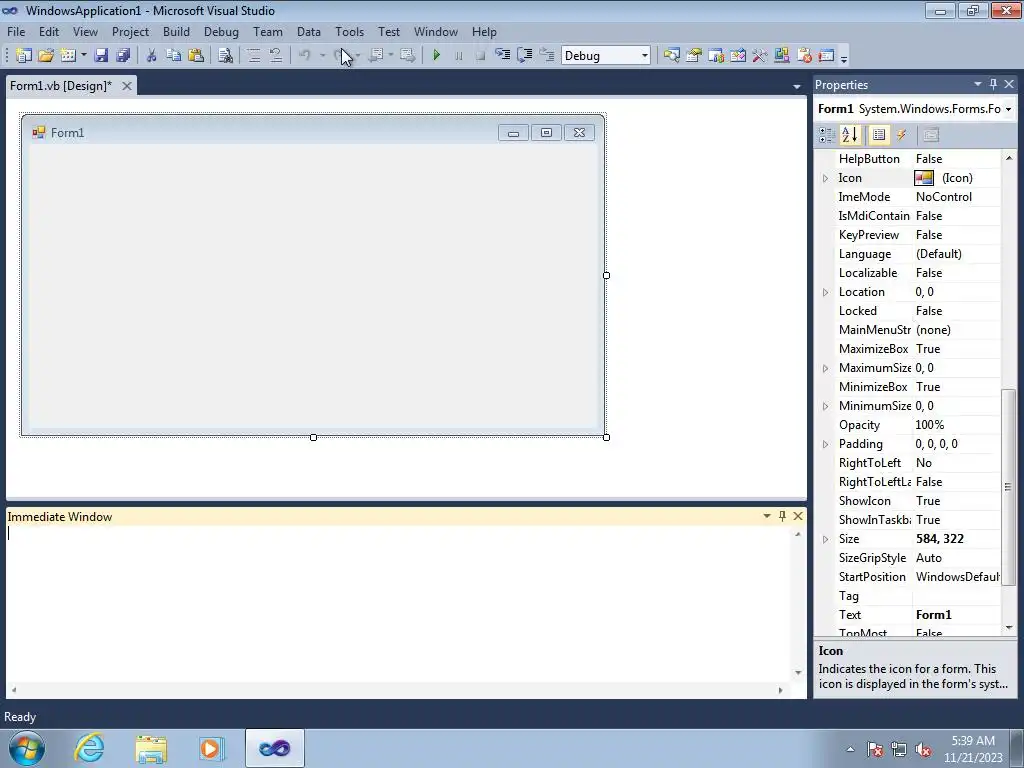Screen dimensions: 1024x768
Task: Close the Form1.vb [Design] tab
Action: point(127,86)
